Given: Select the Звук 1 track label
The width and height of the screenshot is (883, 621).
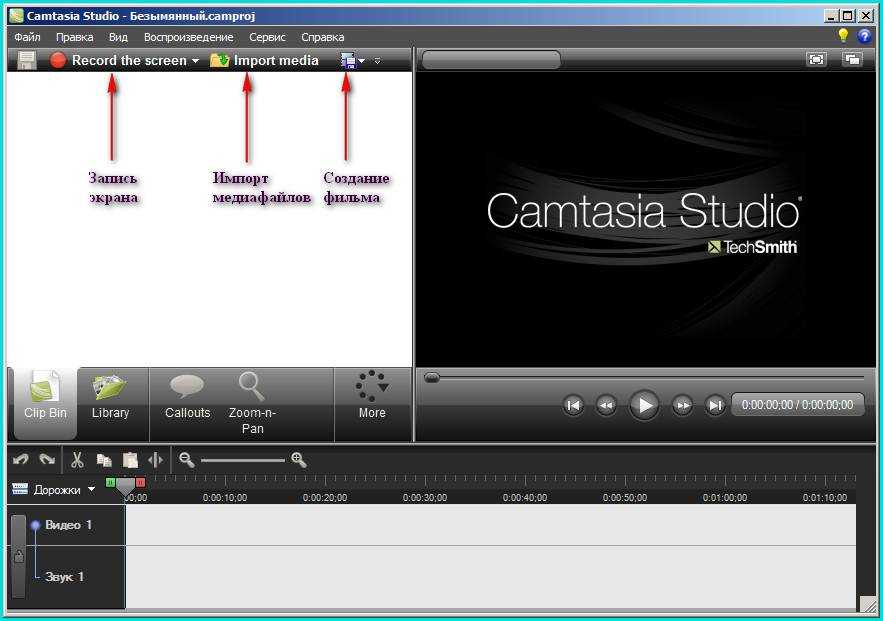Looking at the screenshot, I should pyautogui.click(x=64, y=577).
